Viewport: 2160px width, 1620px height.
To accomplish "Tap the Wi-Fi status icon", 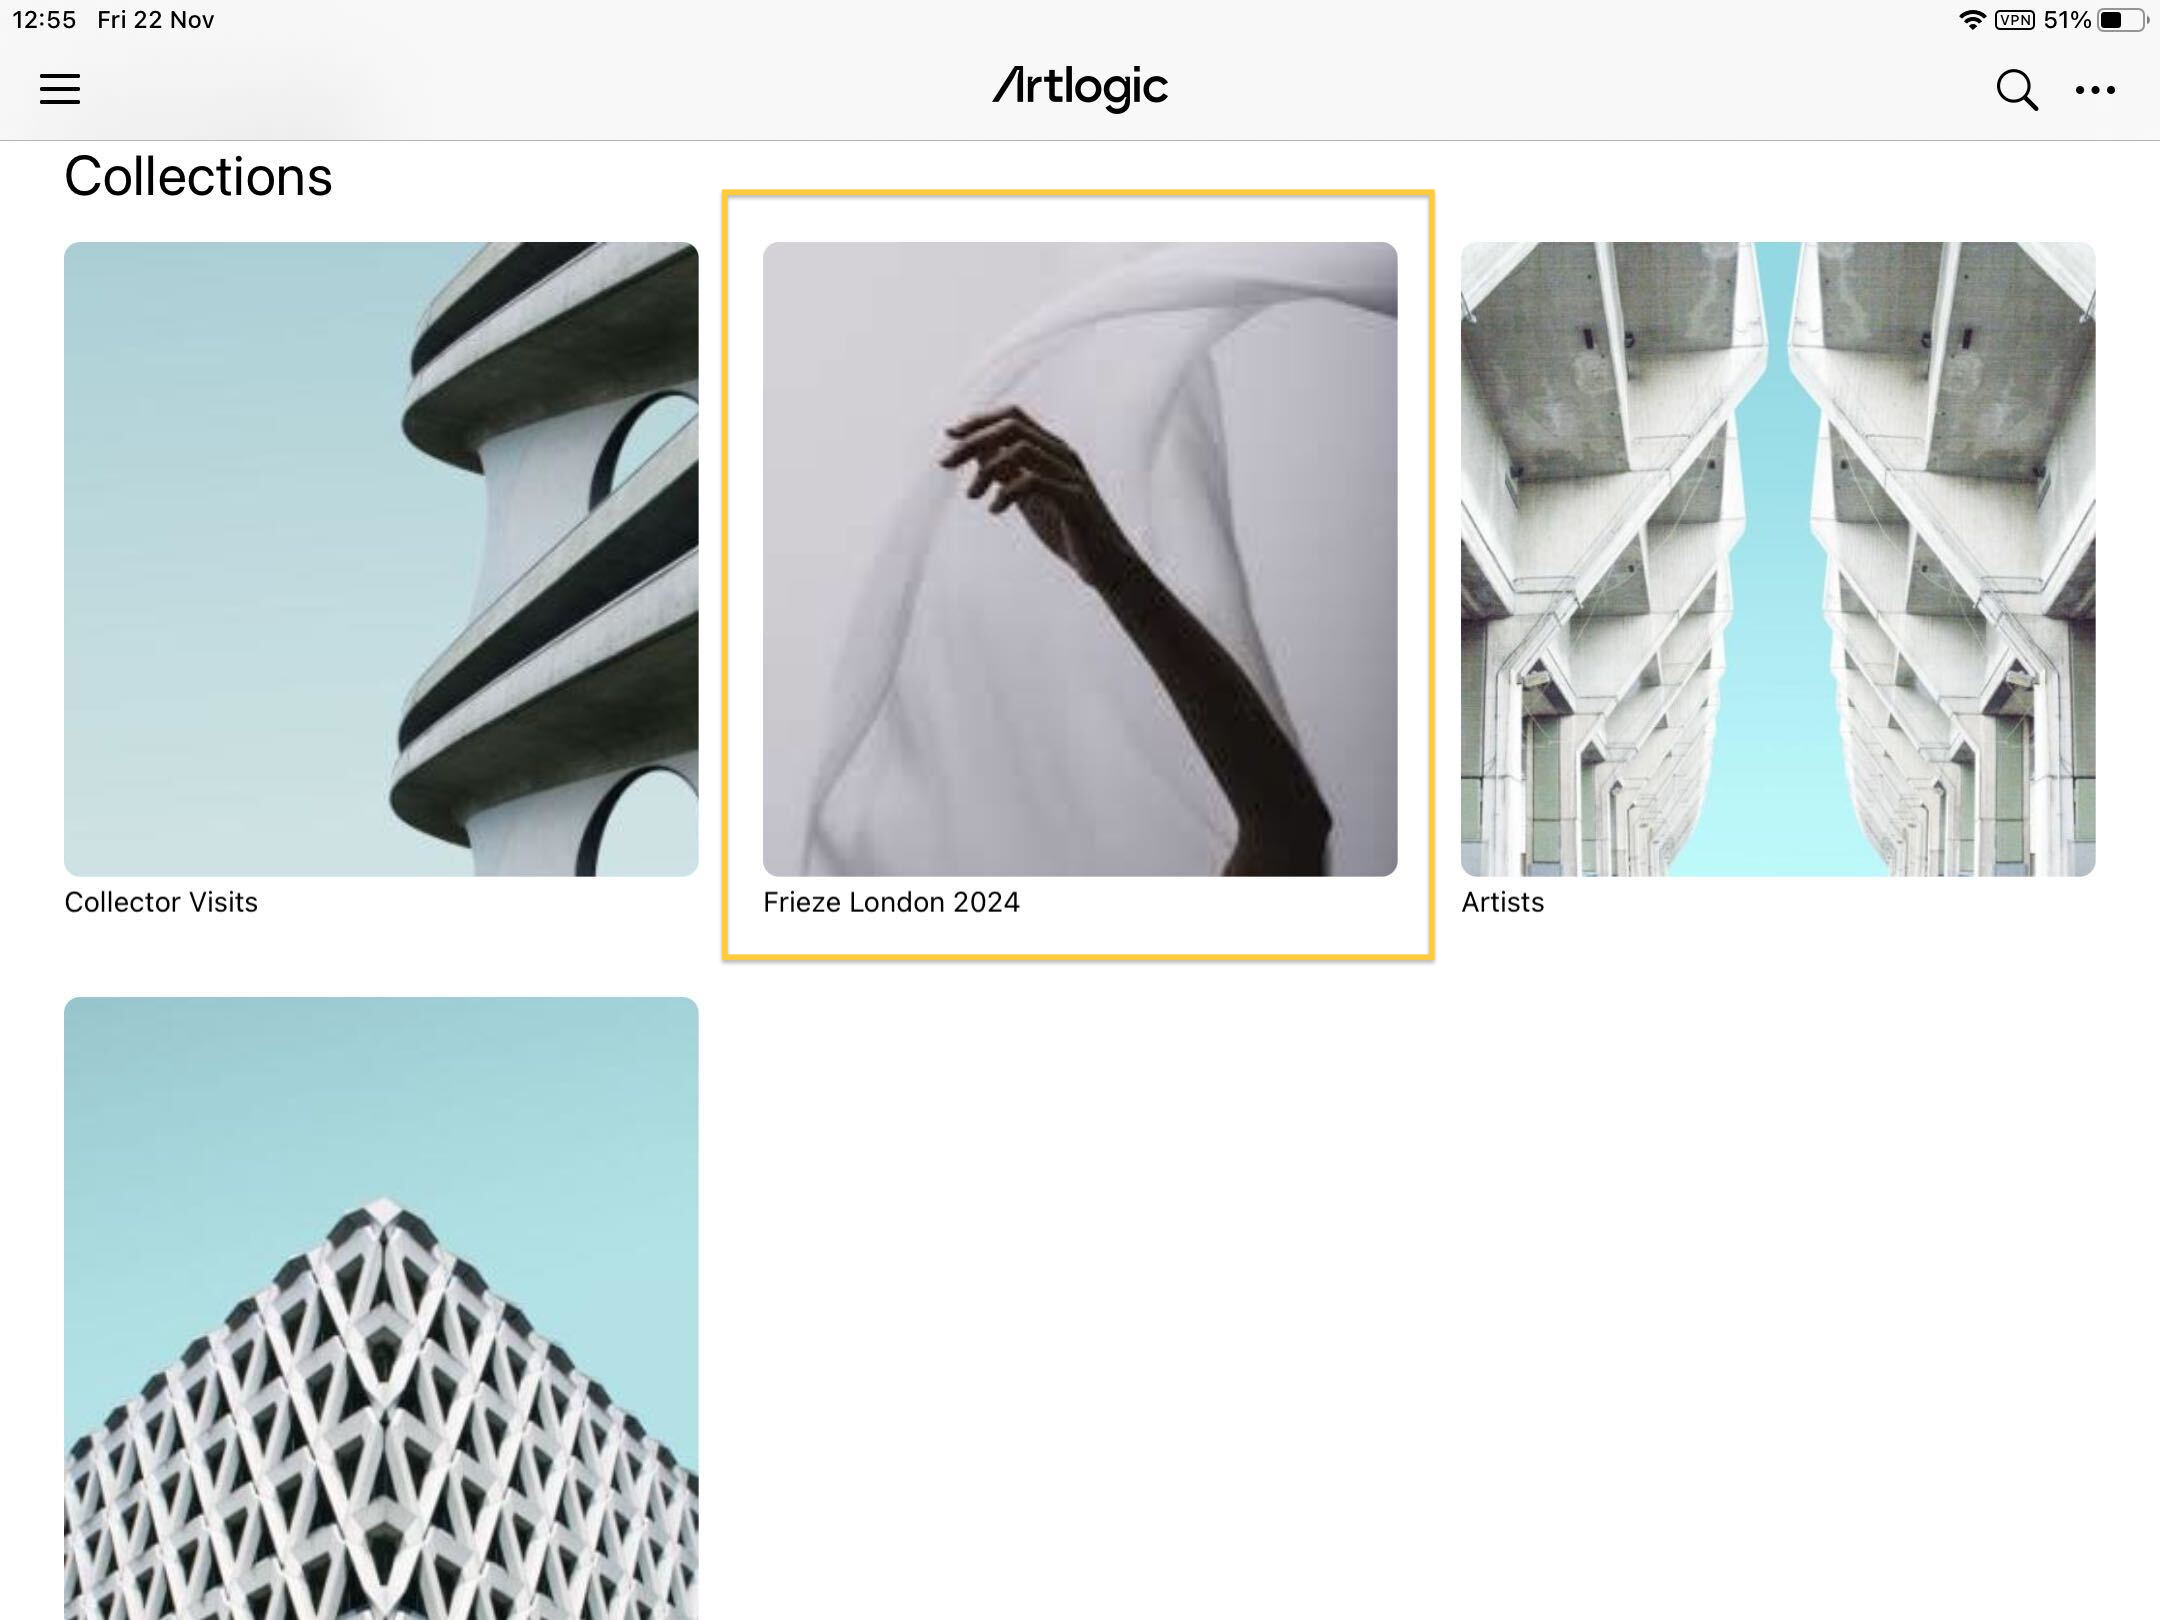I will [x=1971, y=20].
